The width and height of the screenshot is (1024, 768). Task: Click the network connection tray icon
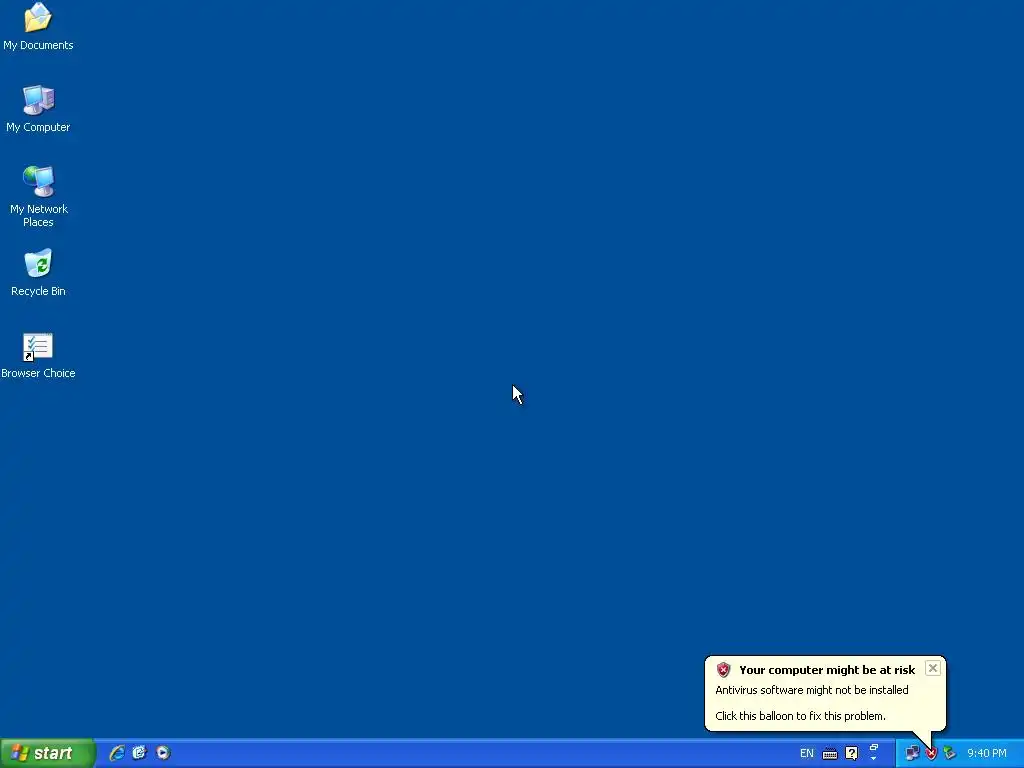tap(912, 754)
